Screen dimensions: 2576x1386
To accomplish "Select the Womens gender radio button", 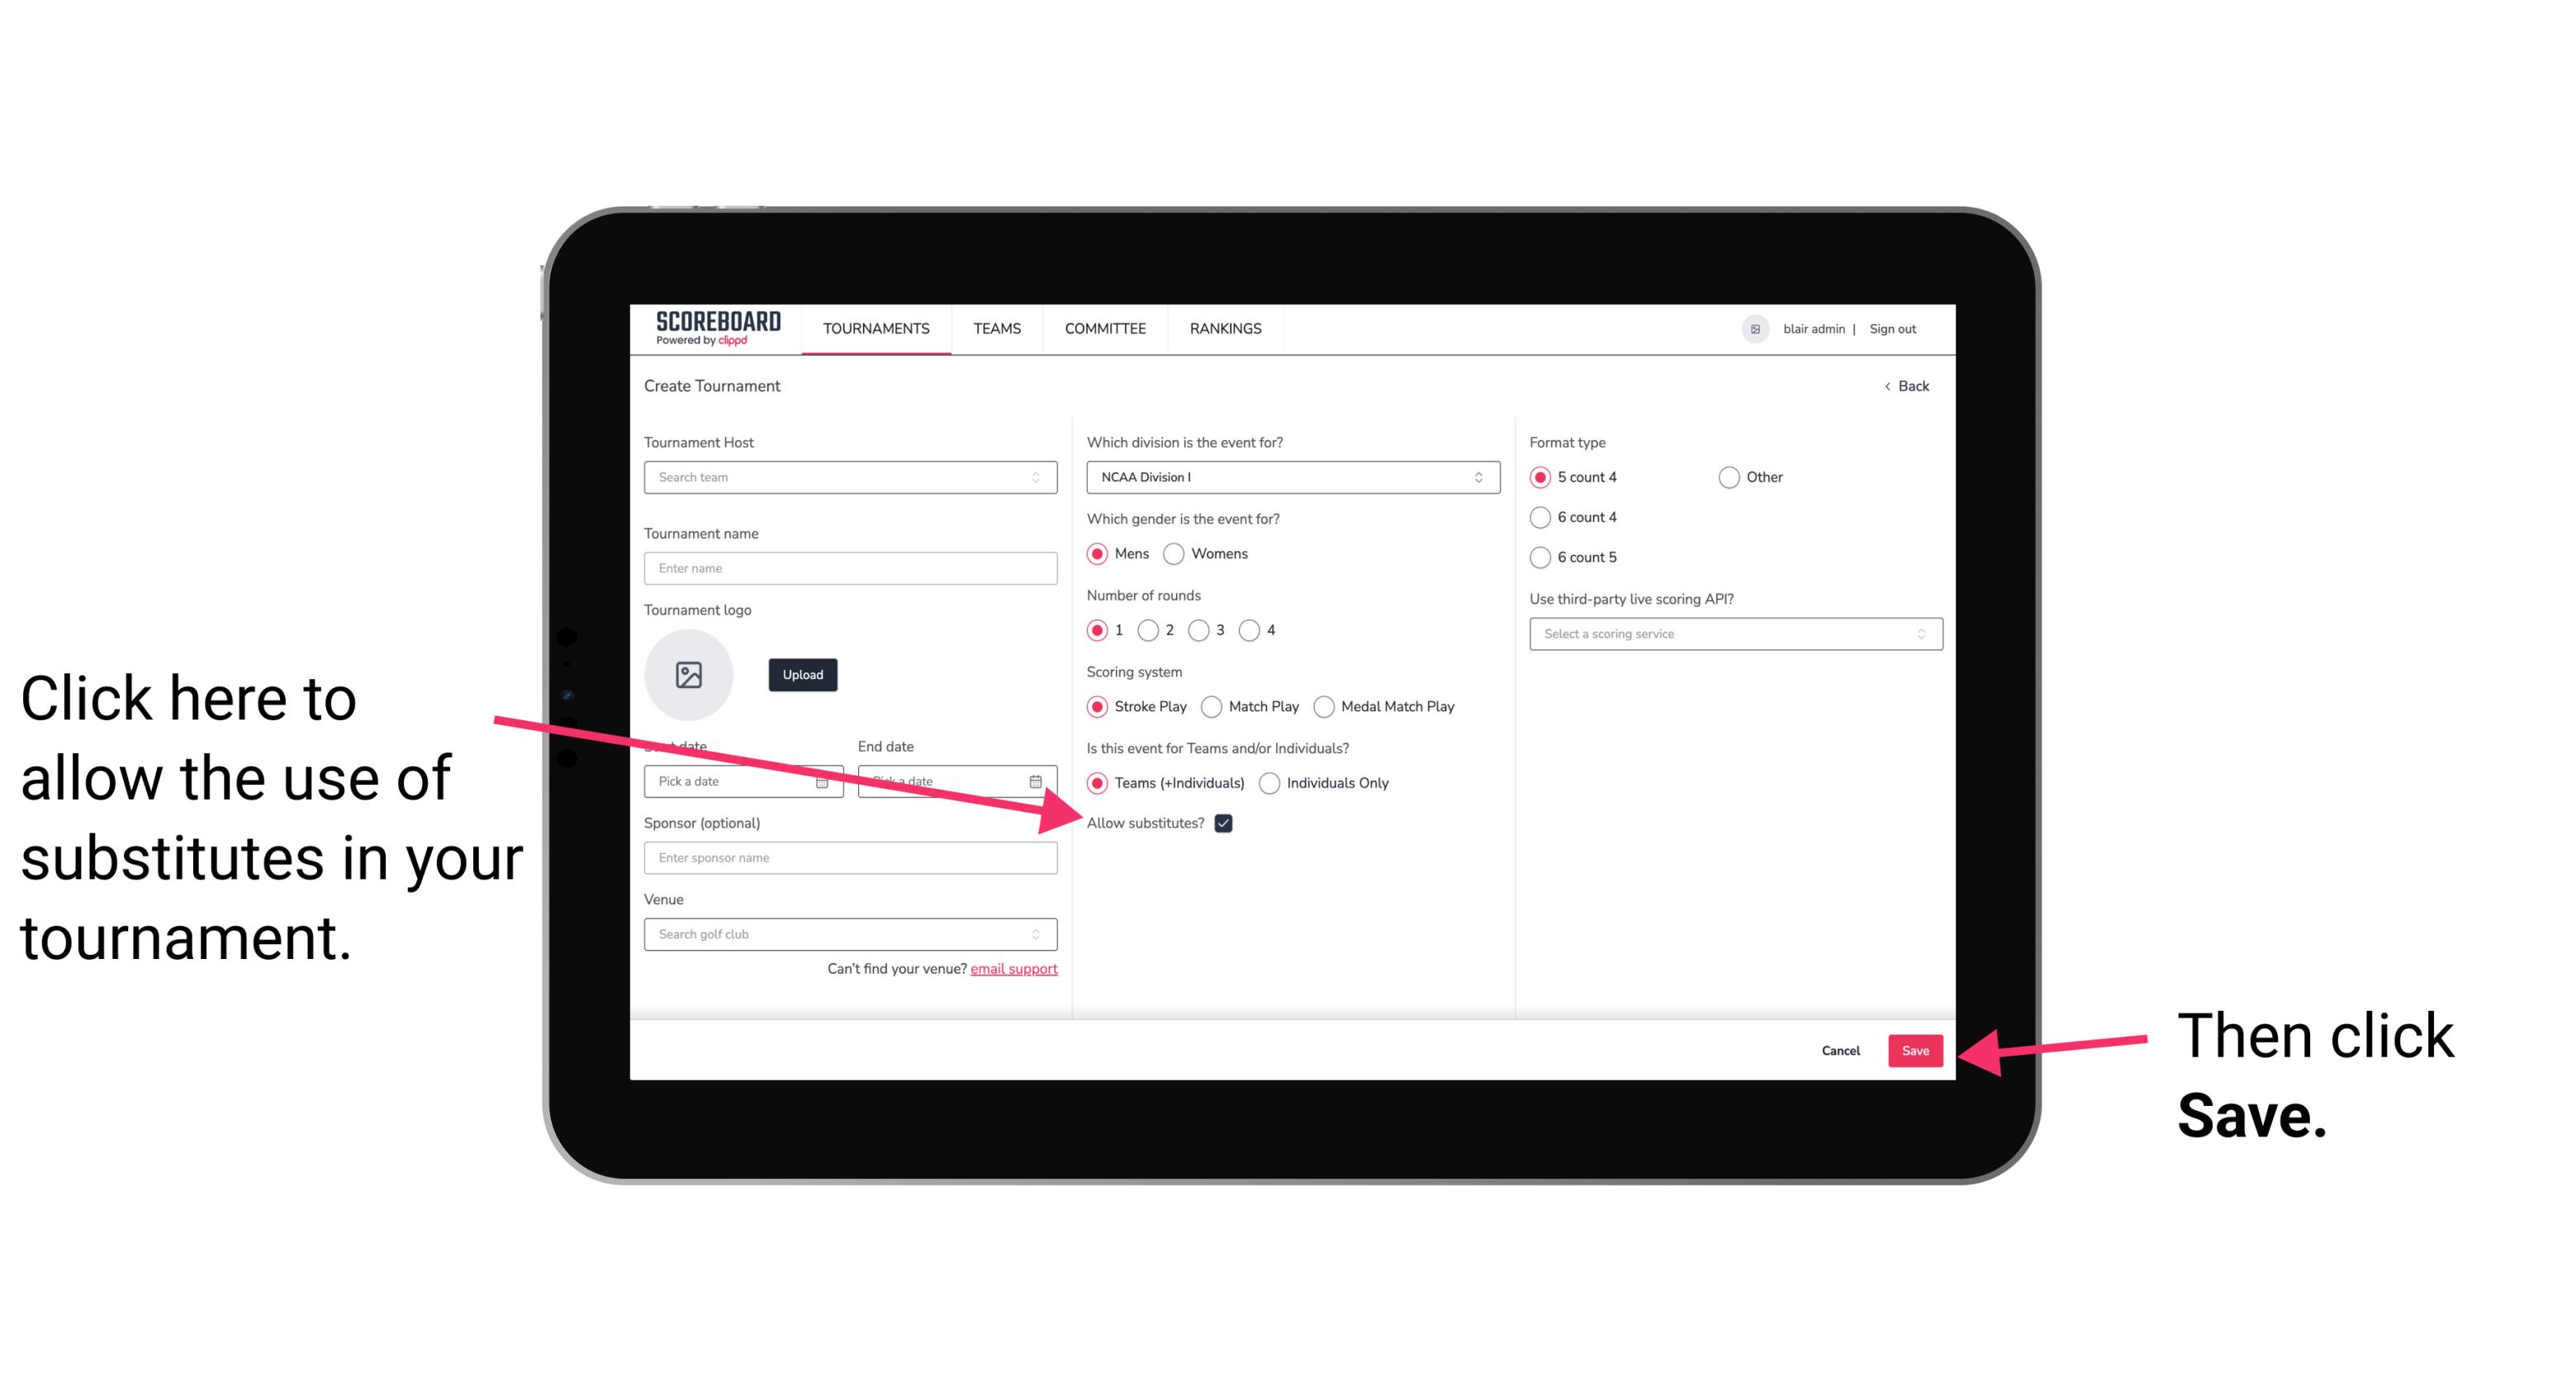I will [x=1177, y=553].
